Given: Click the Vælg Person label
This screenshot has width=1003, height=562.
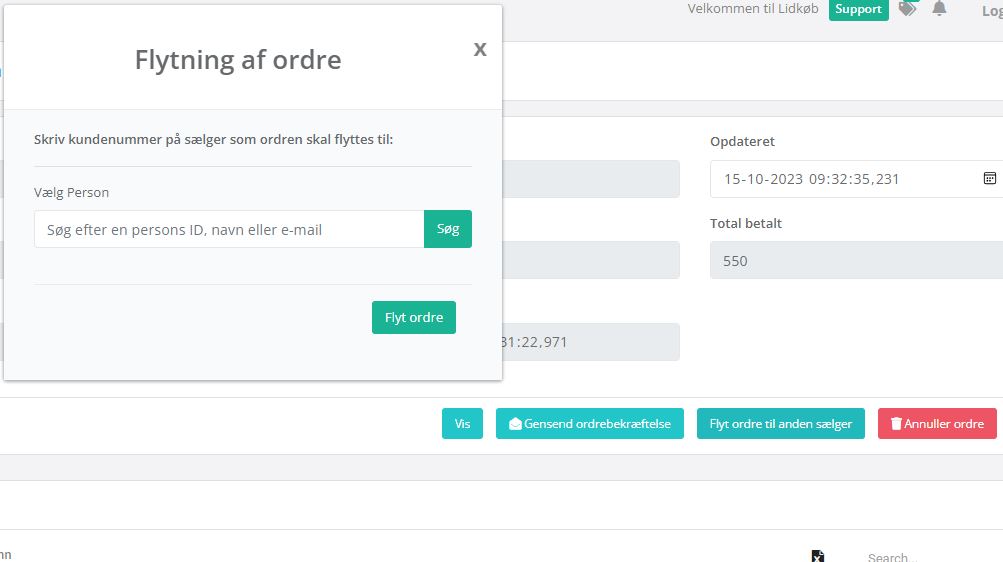Looking at the screenshot, I should point(72,192).
